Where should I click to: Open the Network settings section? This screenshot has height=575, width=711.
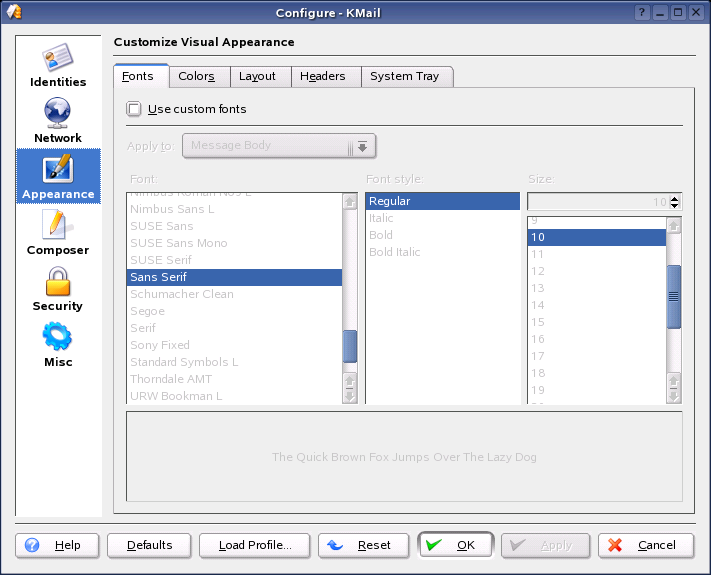pyautogui.click(x=58, y=120)
